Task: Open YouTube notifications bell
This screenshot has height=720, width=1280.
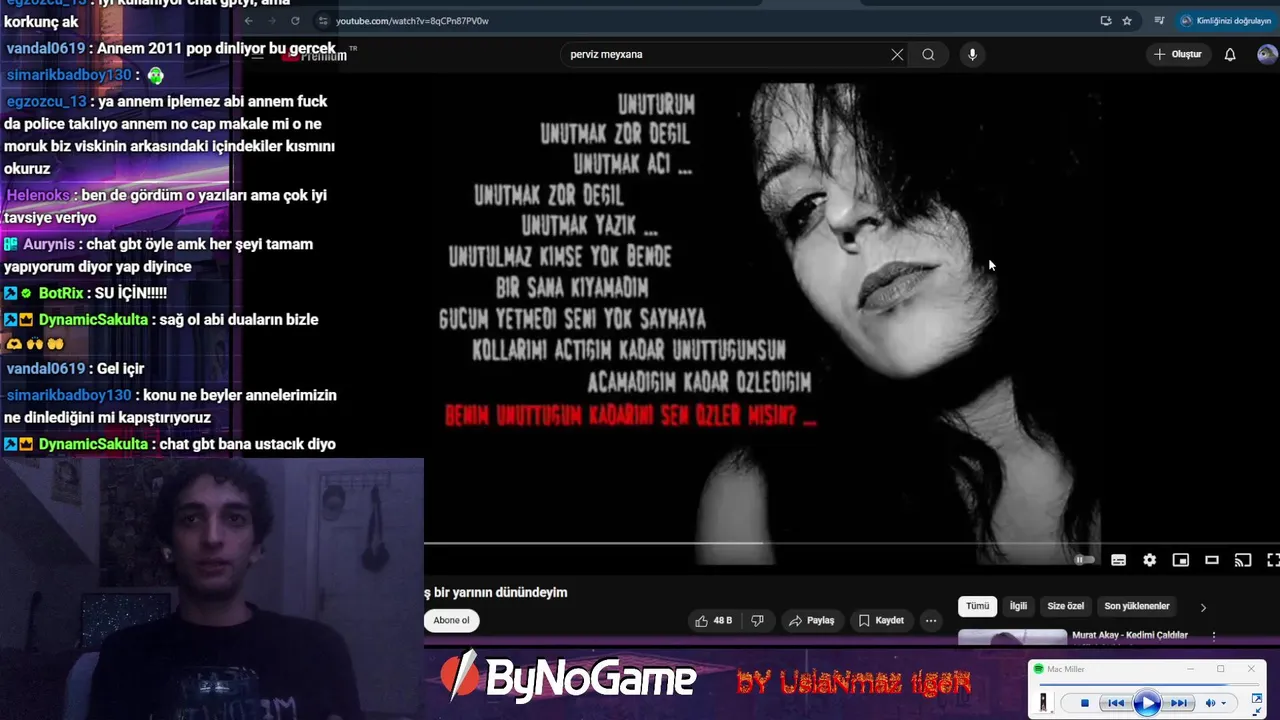Action: click(1230, 55)
